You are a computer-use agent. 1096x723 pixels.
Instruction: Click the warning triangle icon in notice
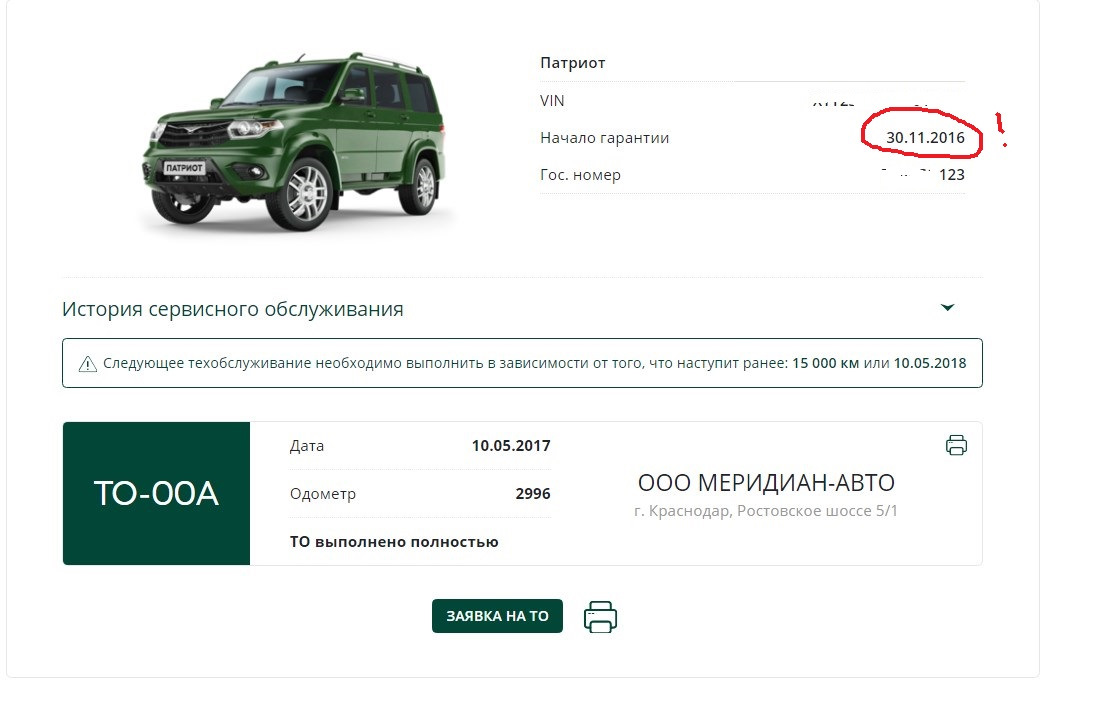pos(87,364)
